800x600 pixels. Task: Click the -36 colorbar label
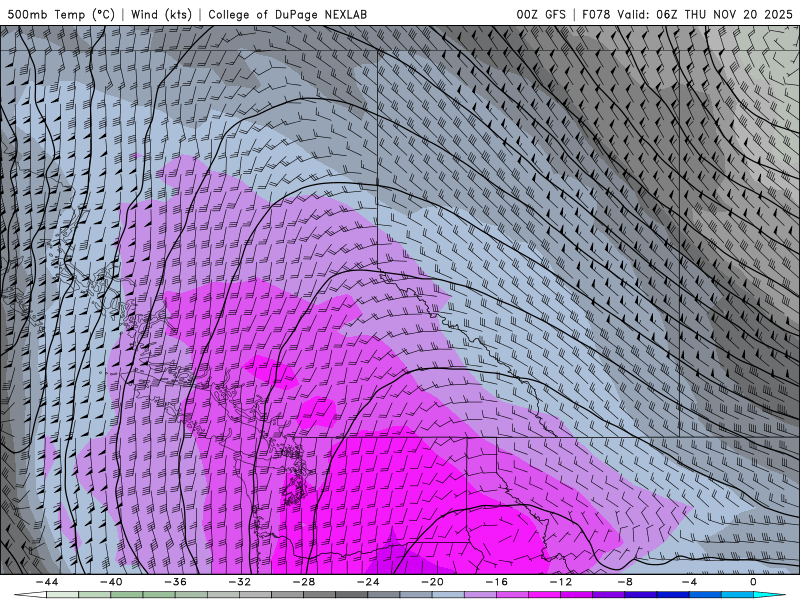[x=175, y=582]
